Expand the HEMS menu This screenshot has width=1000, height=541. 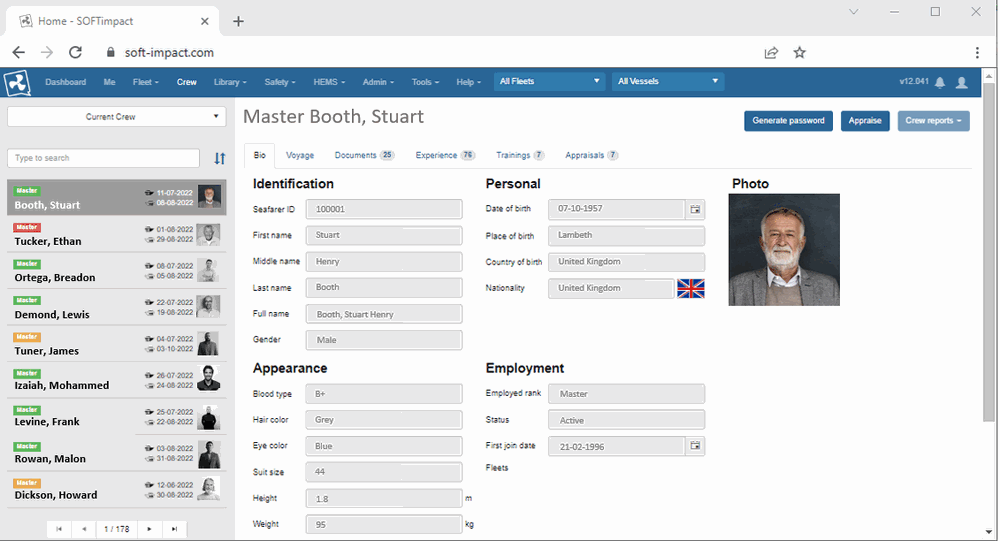point(329,82)
